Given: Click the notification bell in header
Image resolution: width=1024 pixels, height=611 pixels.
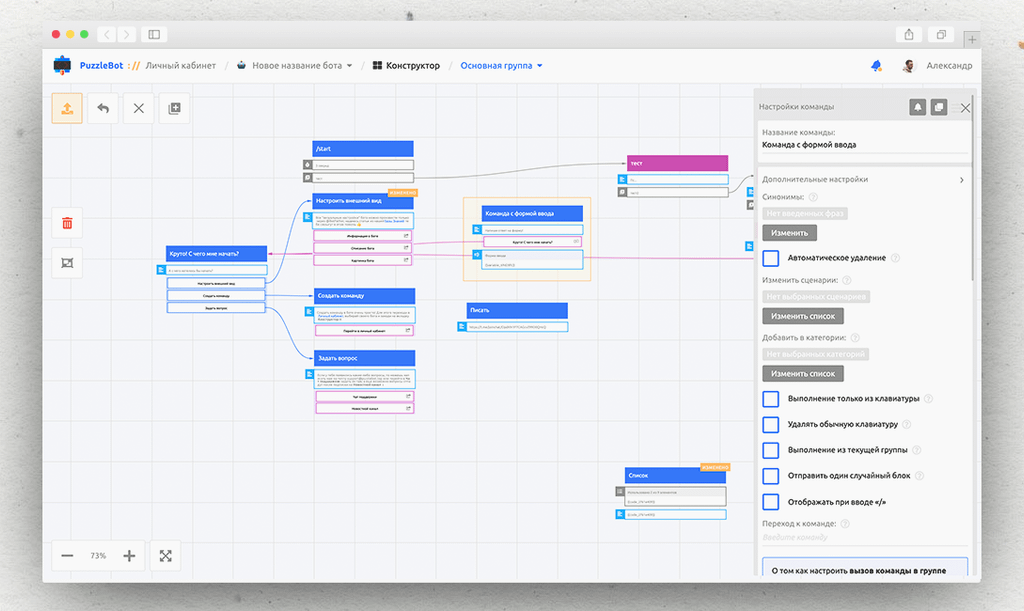Looking at the screenshot, I should [876, 65].
